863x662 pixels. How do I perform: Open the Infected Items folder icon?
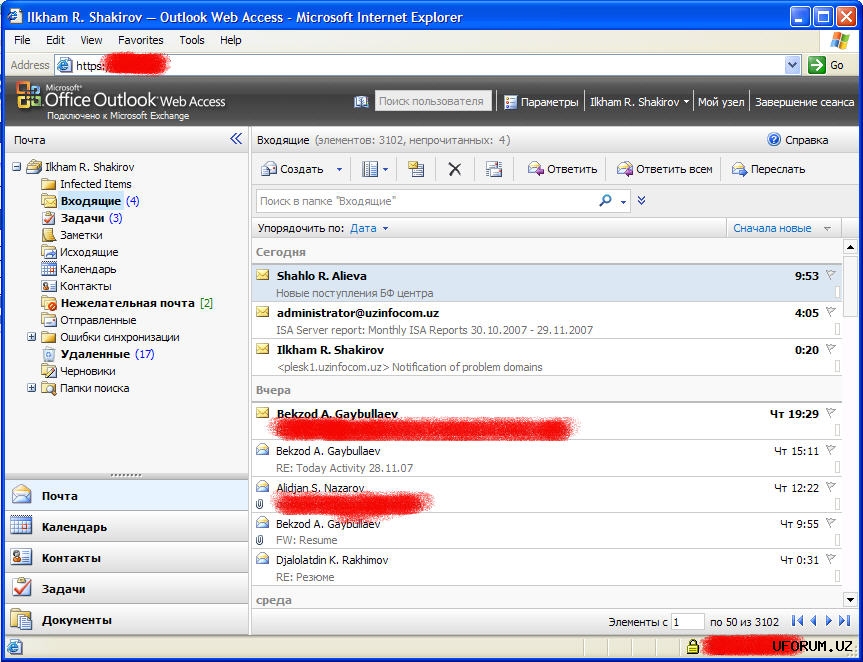[x=49, y=184]
